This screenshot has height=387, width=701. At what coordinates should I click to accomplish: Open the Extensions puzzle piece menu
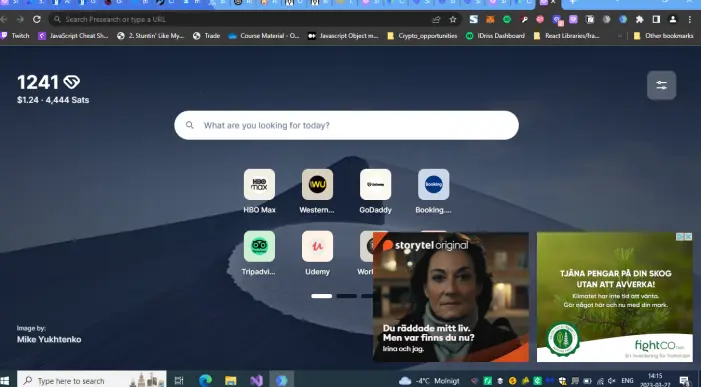tap(640, 19)
